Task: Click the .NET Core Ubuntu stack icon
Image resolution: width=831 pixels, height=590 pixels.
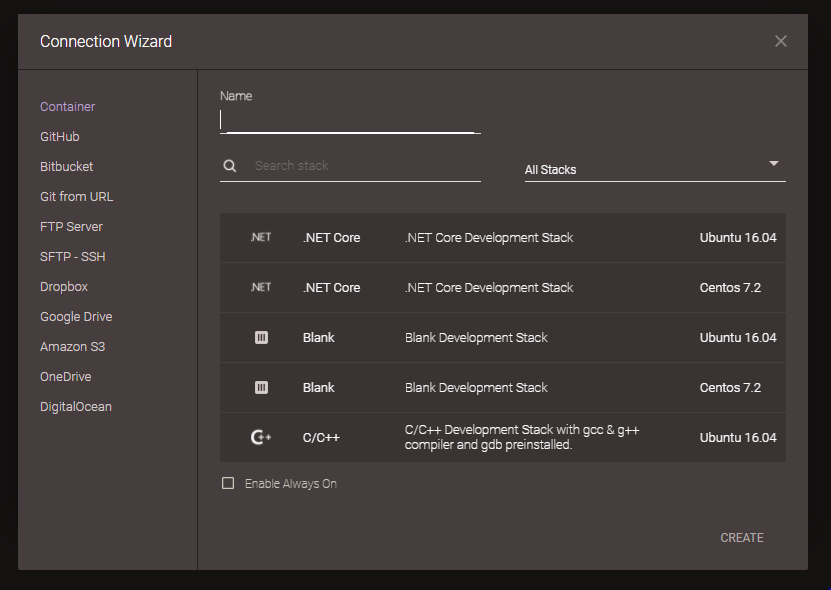Action: click(261, 237)
